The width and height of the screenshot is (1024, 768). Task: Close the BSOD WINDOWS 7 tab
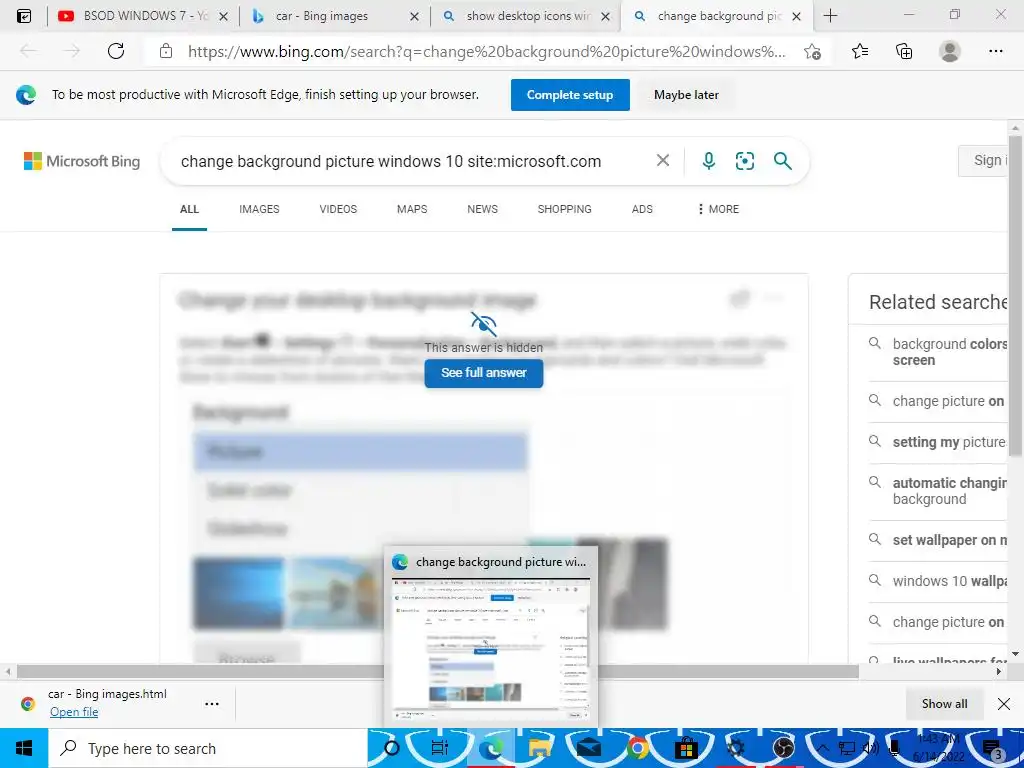[223, 16]
